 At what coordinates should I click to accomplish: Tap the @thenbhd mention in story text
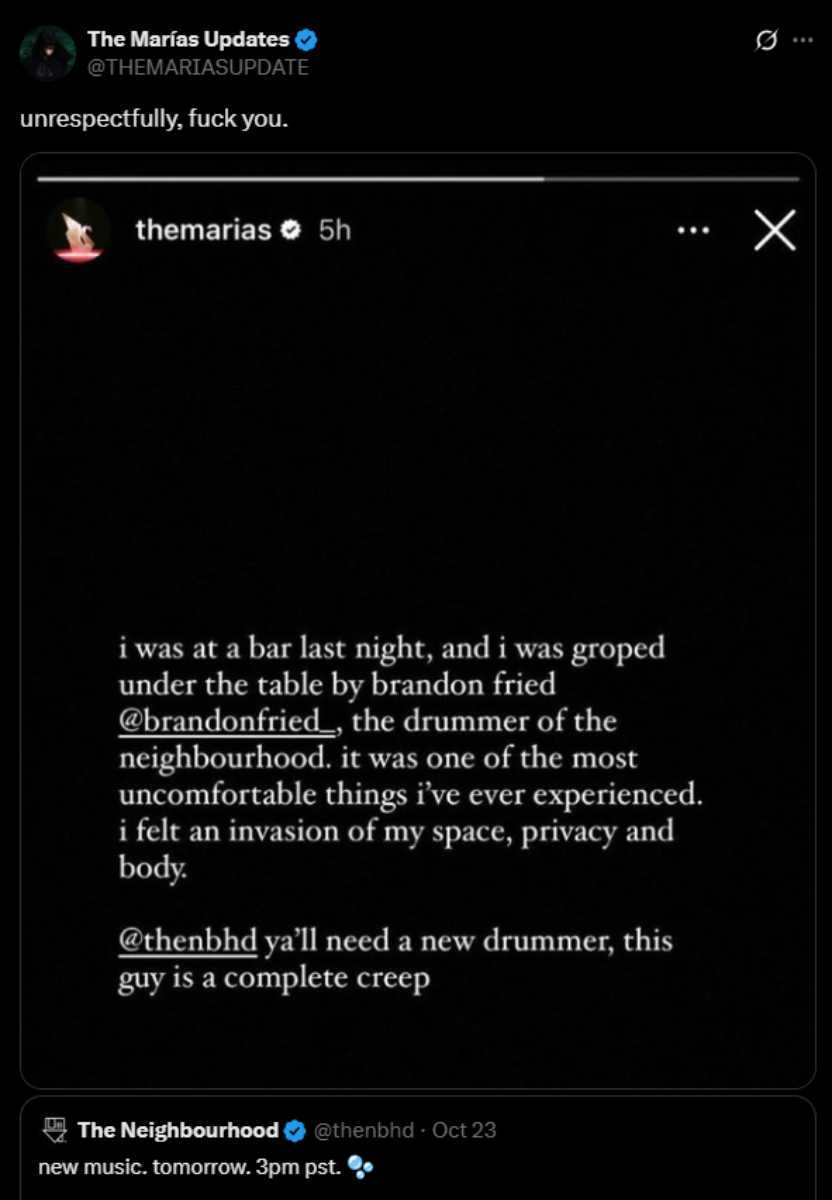(x=188, y=941)
